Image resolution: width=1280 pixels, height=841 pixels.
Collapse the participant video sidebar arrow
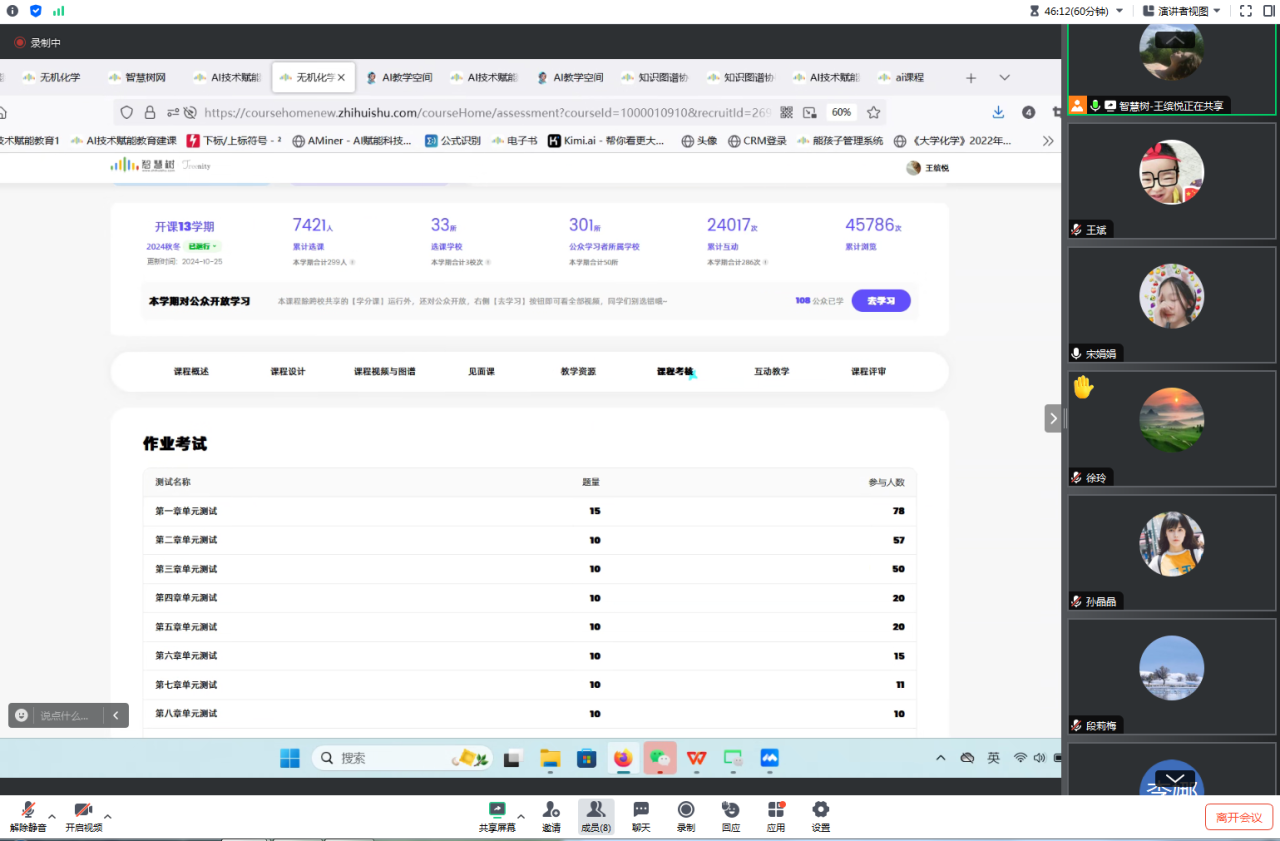(1053, 418)
